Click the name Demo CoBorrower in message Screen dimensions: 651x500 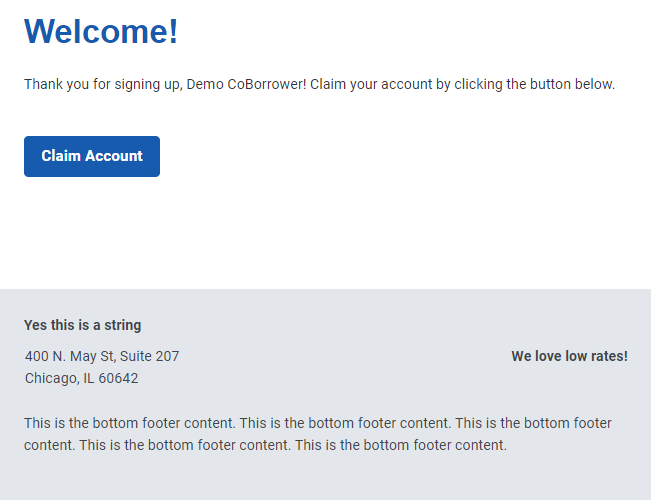point(246,84)
